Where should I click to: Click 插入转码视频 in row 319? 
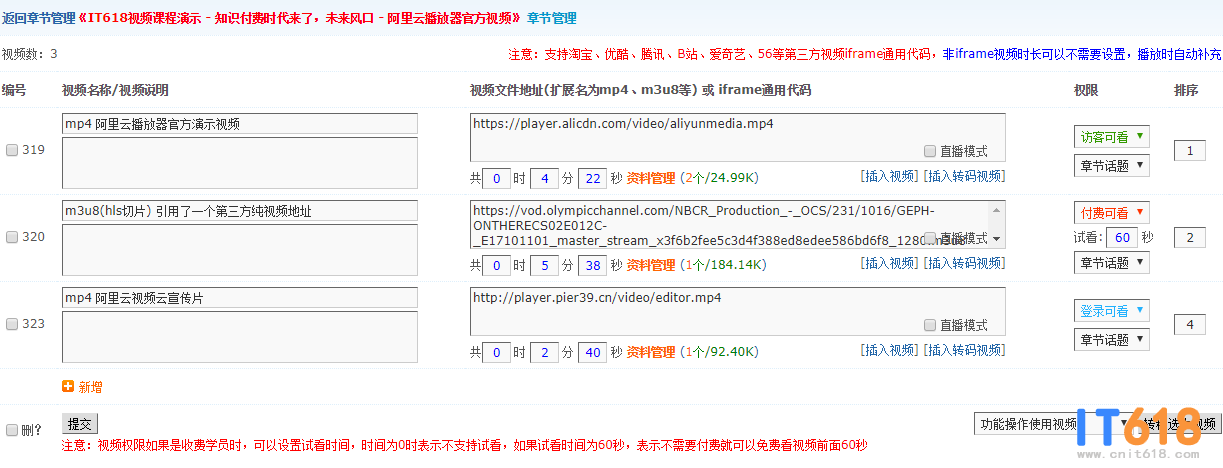964,176
